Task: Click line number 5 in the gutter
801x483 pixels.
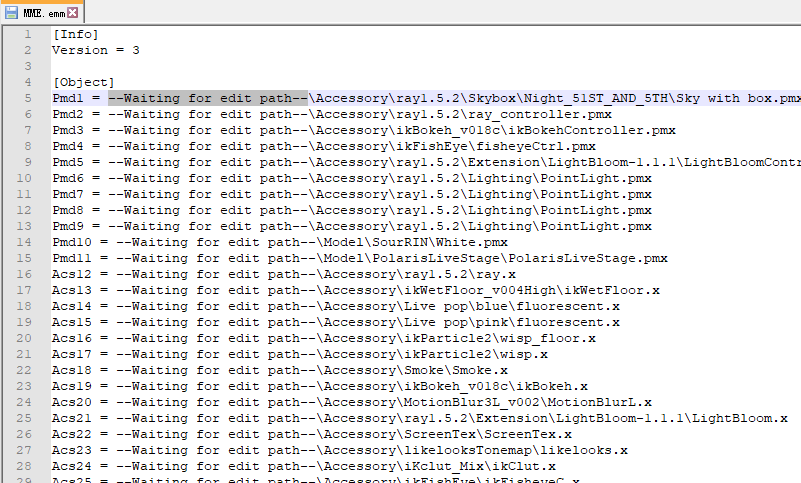Action: click(x=28, y=98)
